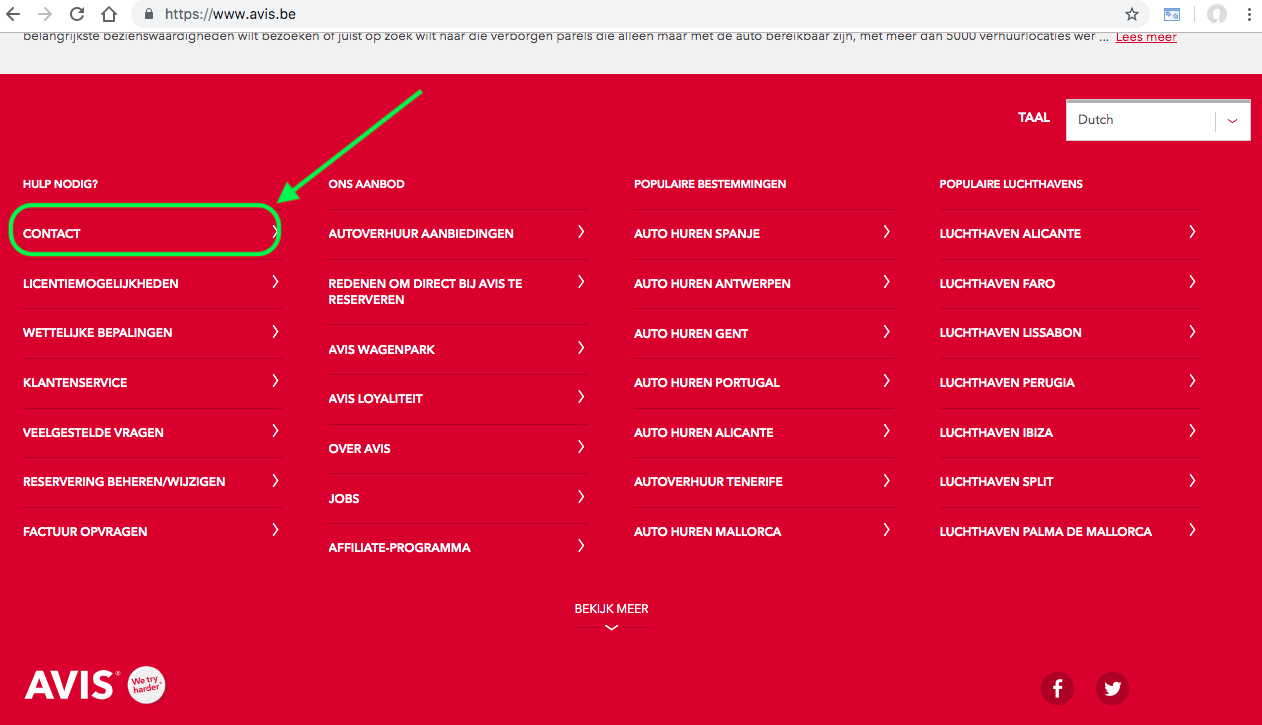Open Luchthaven Palma de Mallorca link
This screenshot has width=1262, height=725.
[1046, 531]
